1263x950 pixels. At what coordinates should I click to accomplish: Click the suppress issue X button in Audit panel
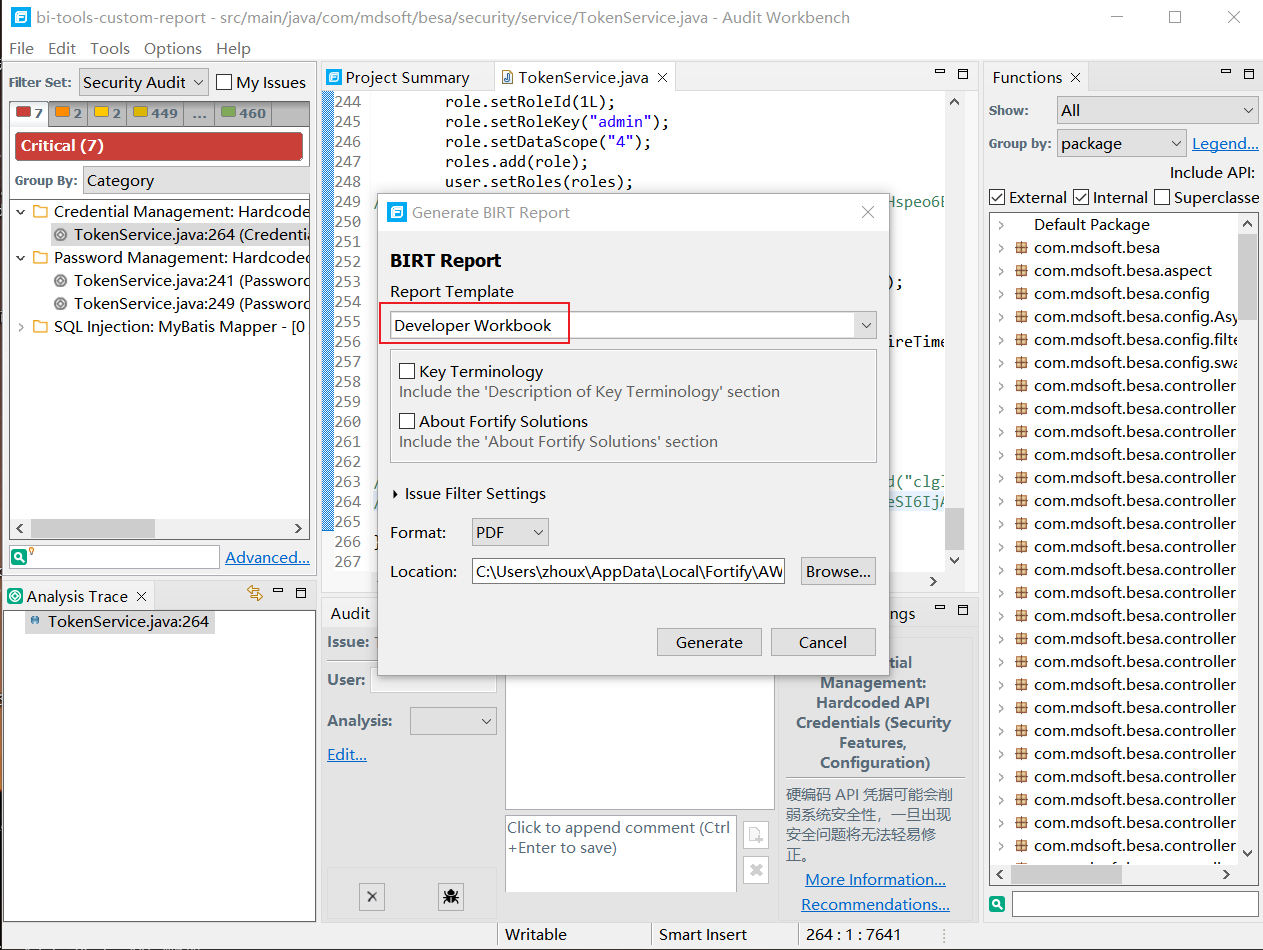tap(371, 896)
